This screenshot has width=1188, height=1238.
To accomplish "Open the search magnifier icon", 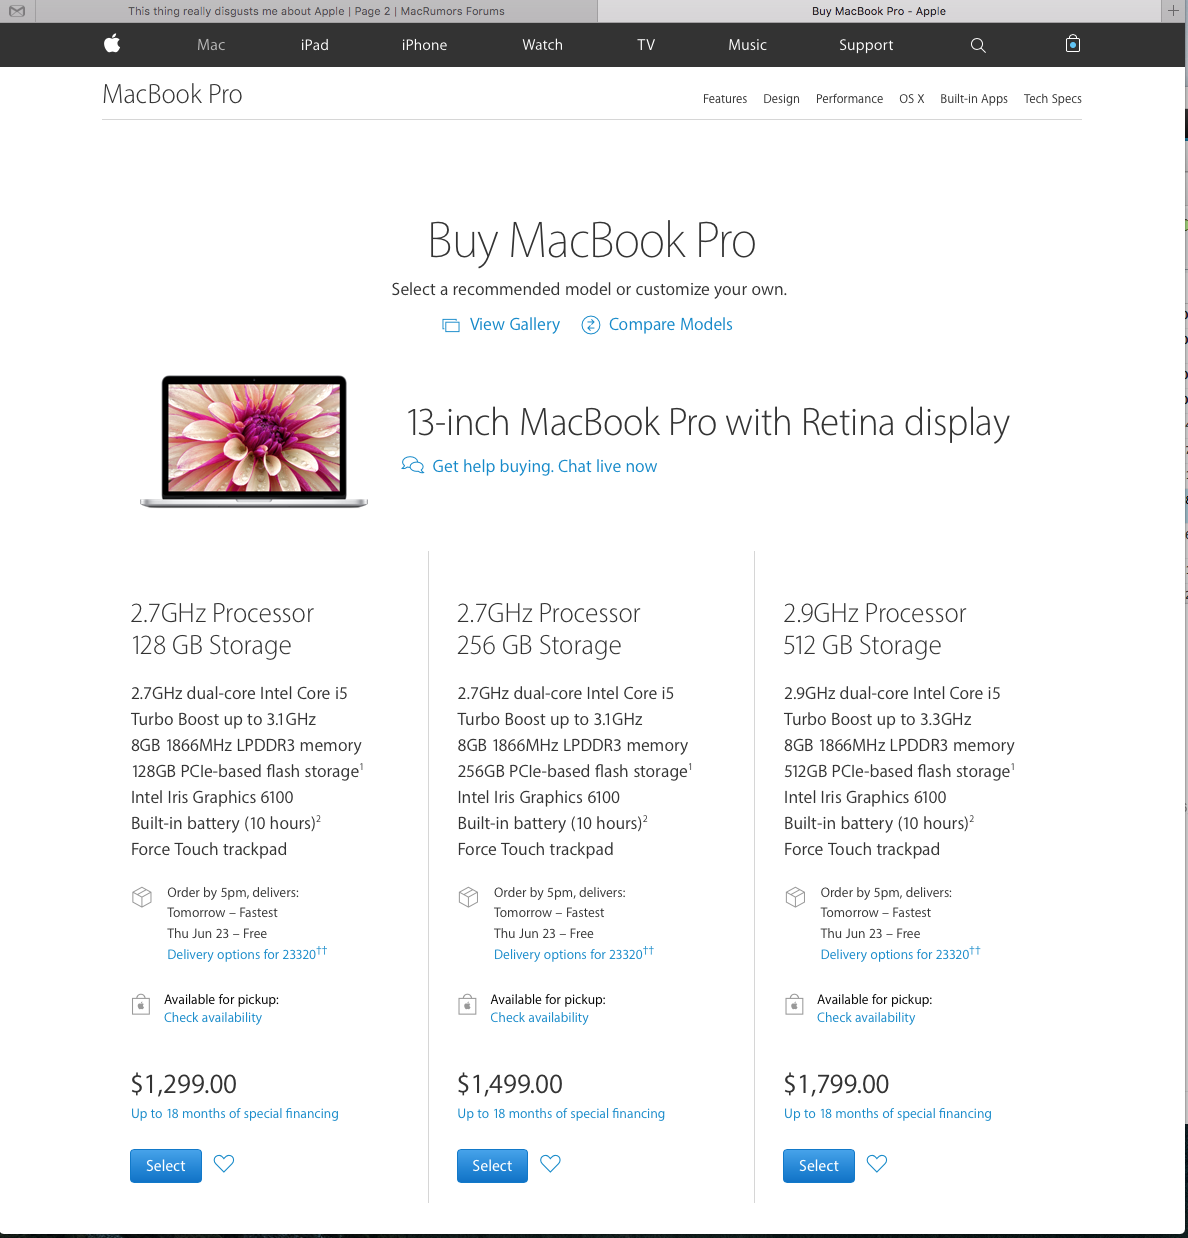I will 978,45.
